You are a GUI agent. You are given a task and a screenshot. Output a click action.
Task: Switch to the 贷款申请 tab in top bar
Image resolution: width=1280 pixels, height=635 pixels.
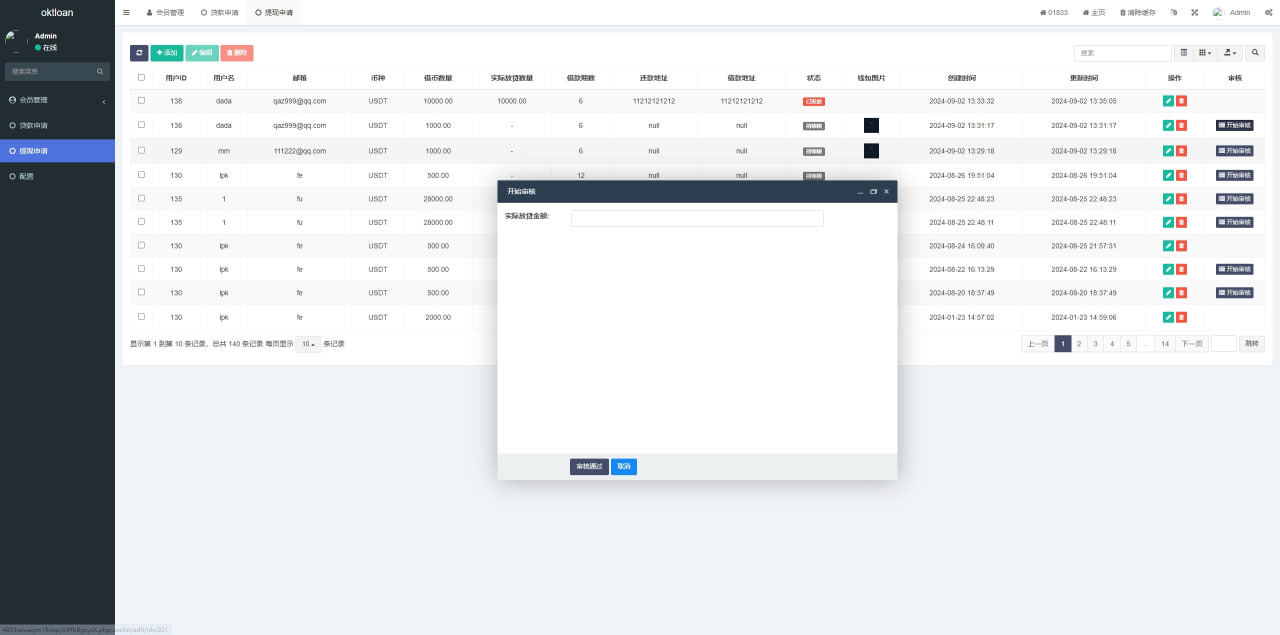pyautogui.click(x=219, y=13)
